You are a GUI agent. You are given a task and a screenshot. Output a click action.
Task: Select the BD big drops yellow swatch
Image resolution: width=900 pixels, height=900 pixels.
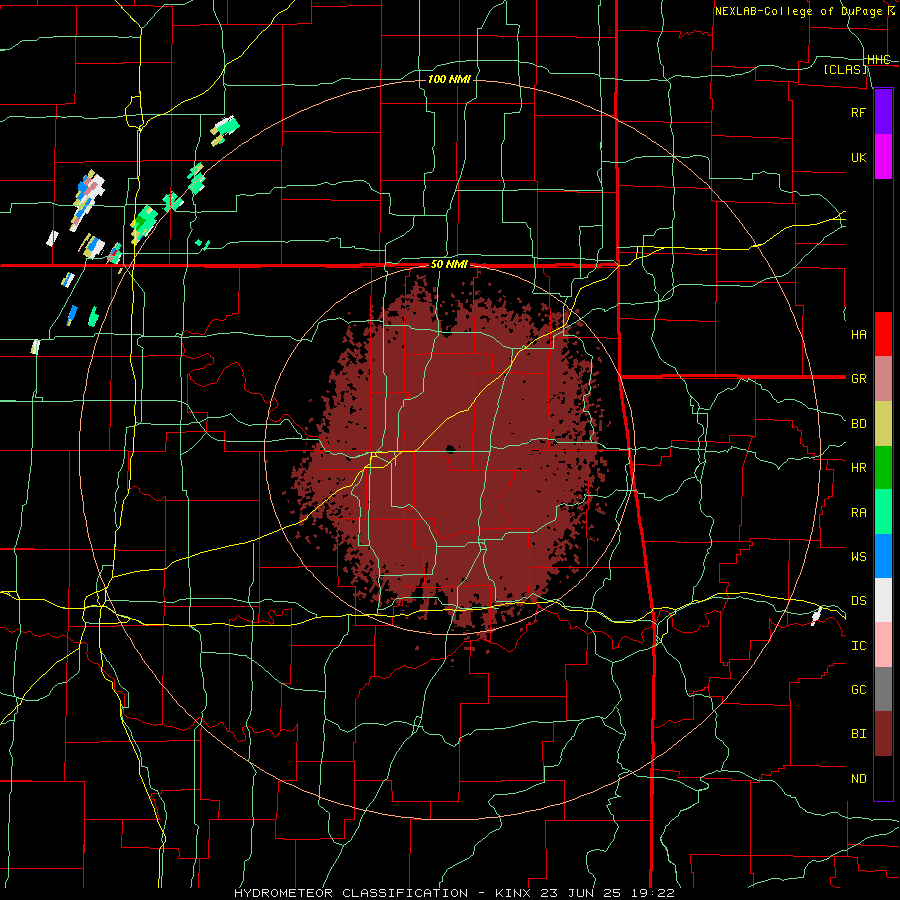883,424
